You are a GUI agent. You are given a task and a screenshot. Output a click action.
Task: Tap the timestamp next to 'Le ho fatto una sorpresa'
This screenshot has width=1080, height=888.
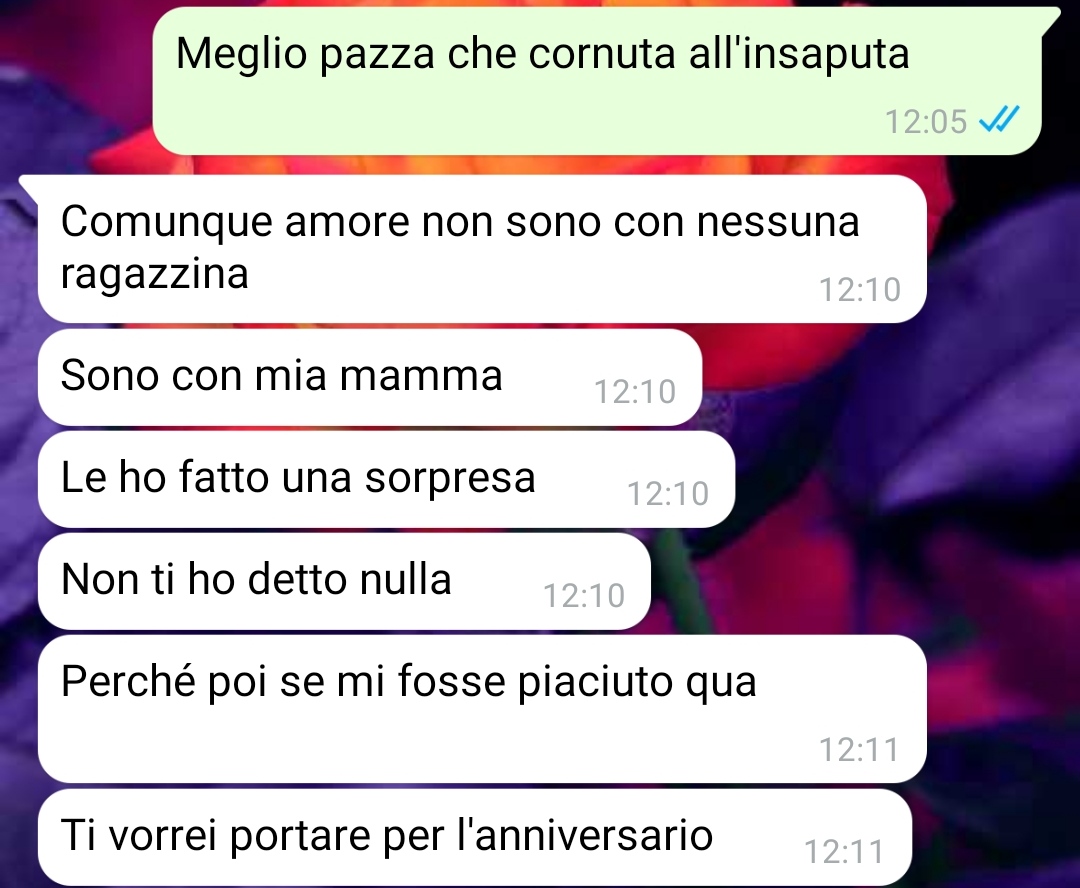[667, 494]
